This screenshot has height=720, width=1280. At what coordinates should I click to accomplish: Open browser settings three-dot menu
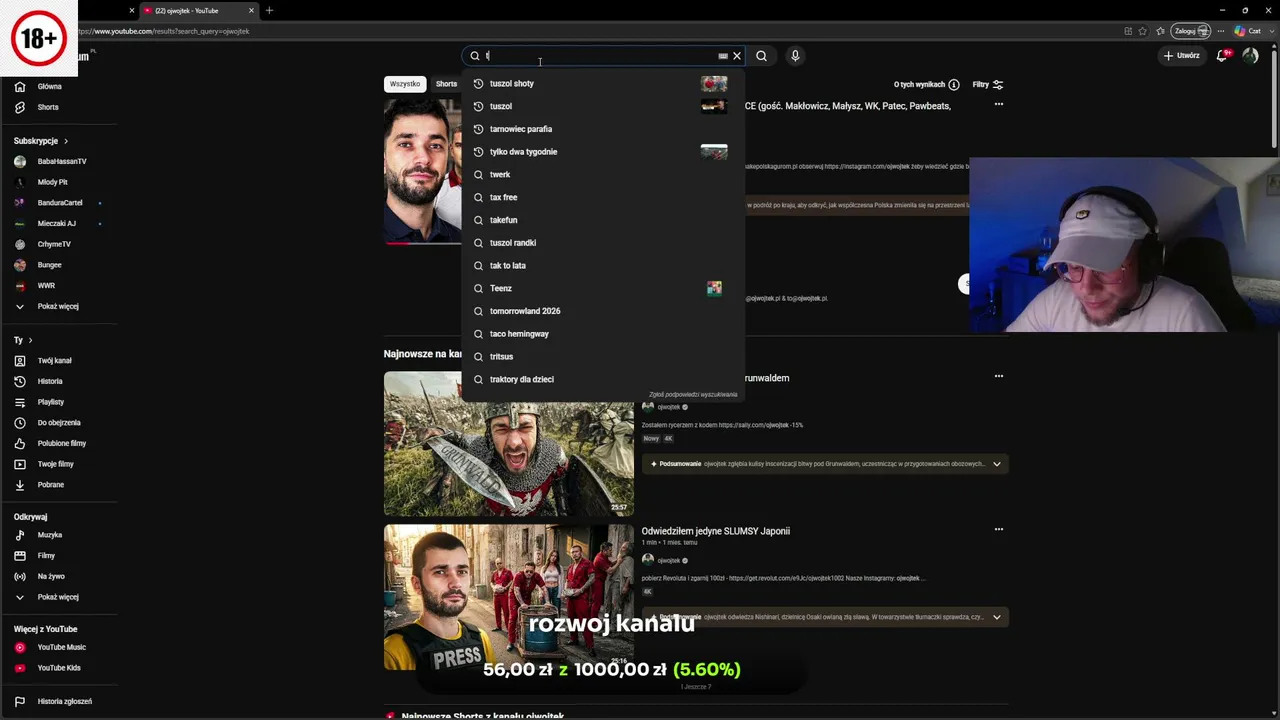[1221, 31]
